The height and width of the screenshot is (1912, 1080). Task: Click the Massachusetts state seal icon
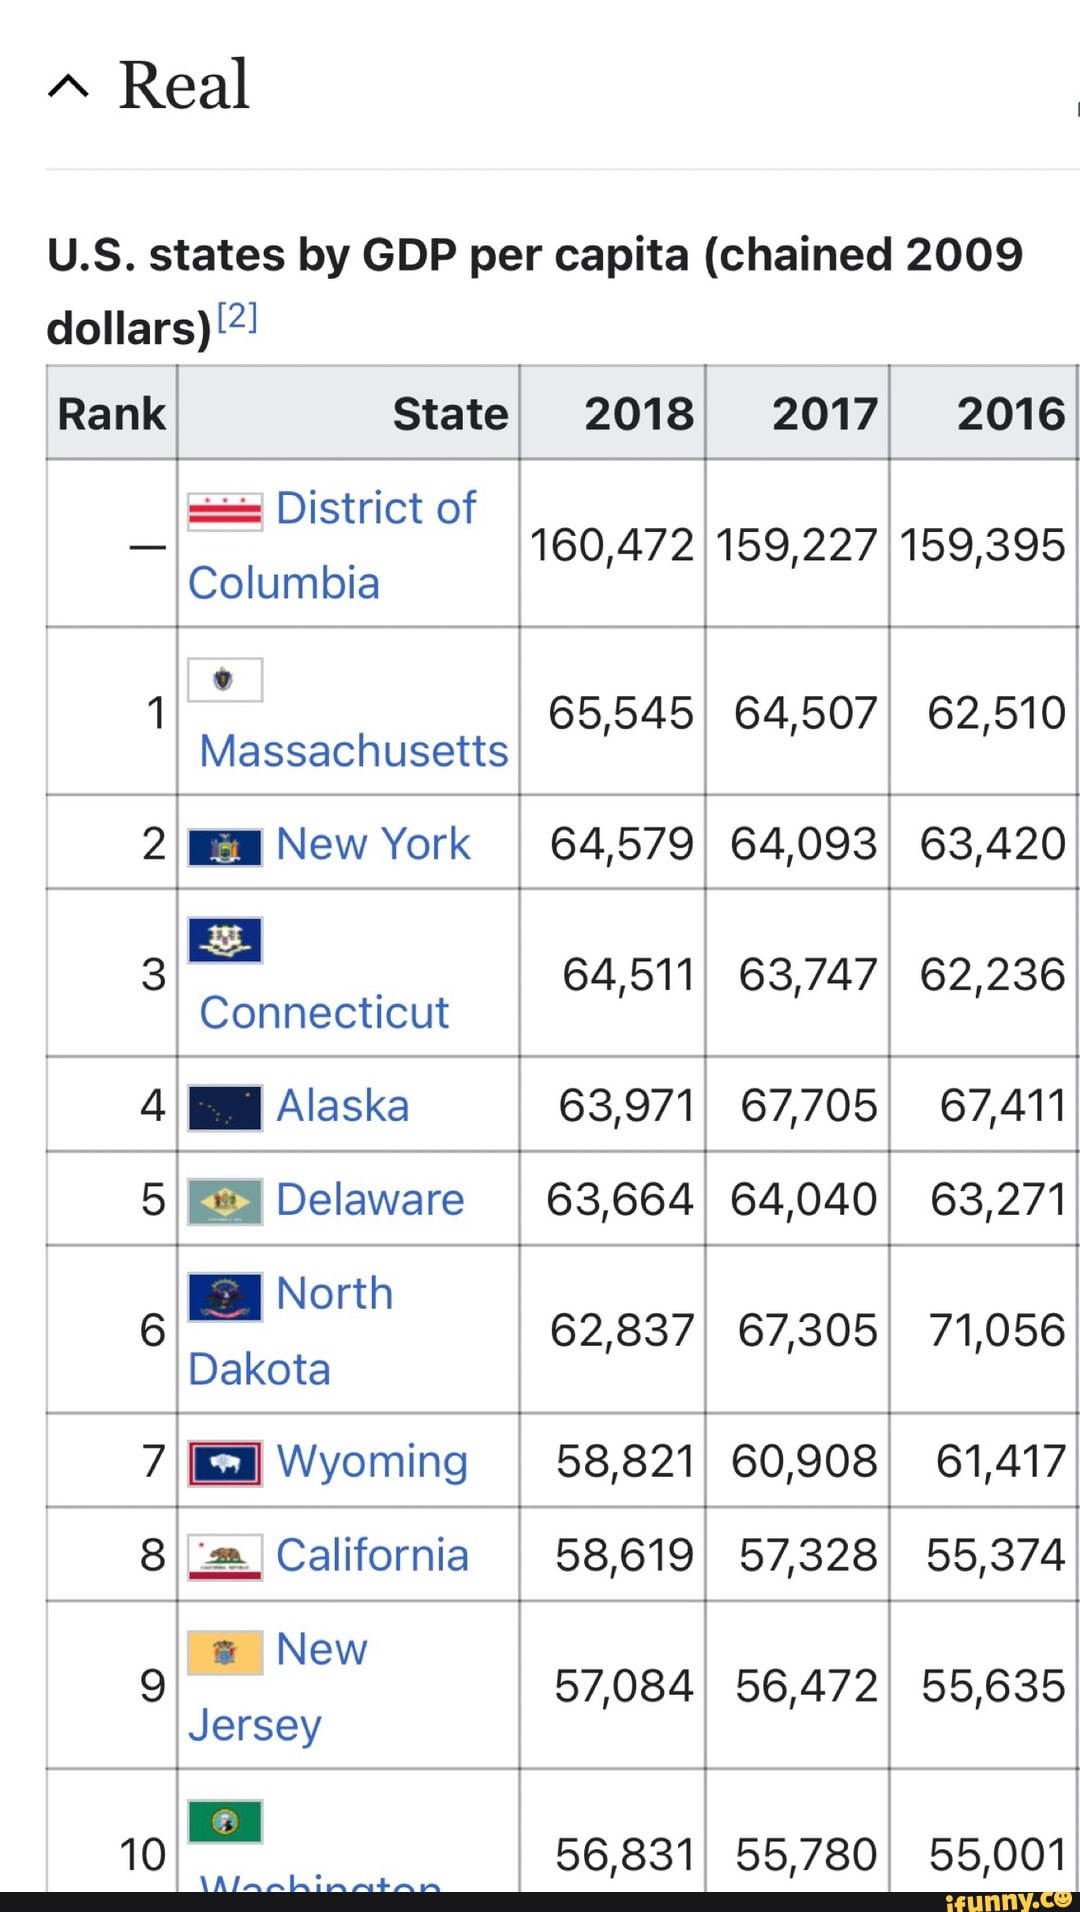[222, 678]
